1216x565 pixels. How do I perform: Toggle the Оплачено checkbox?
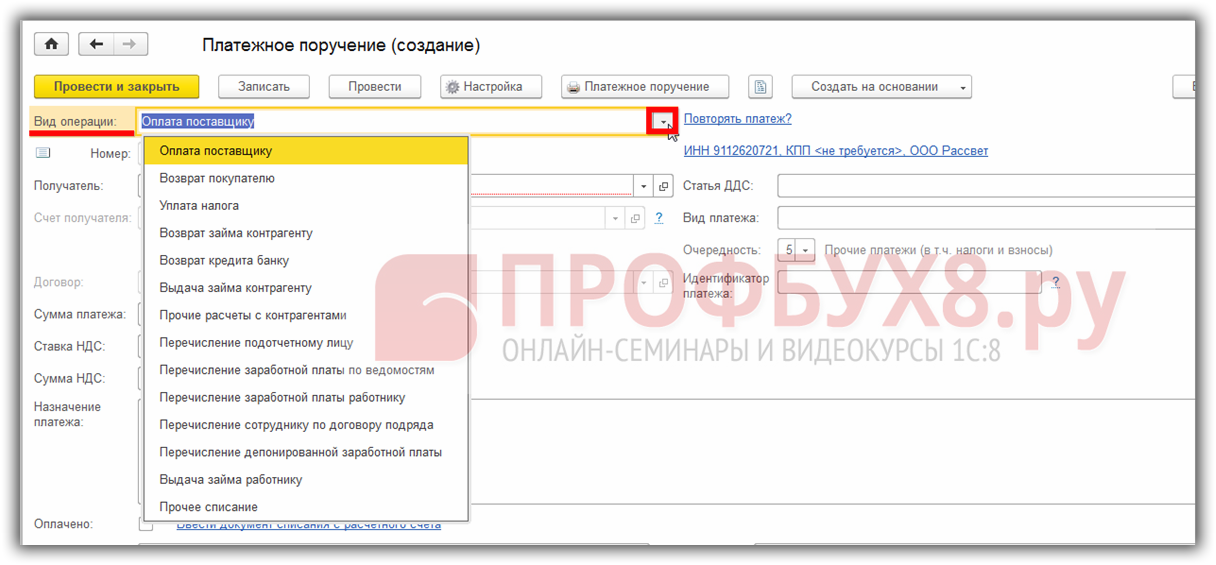coord(146,524)
